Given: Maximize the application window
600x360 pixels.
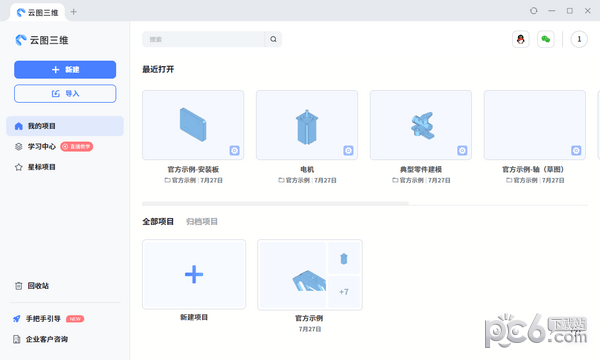Looking at the screenshot, I should [570, 11].
